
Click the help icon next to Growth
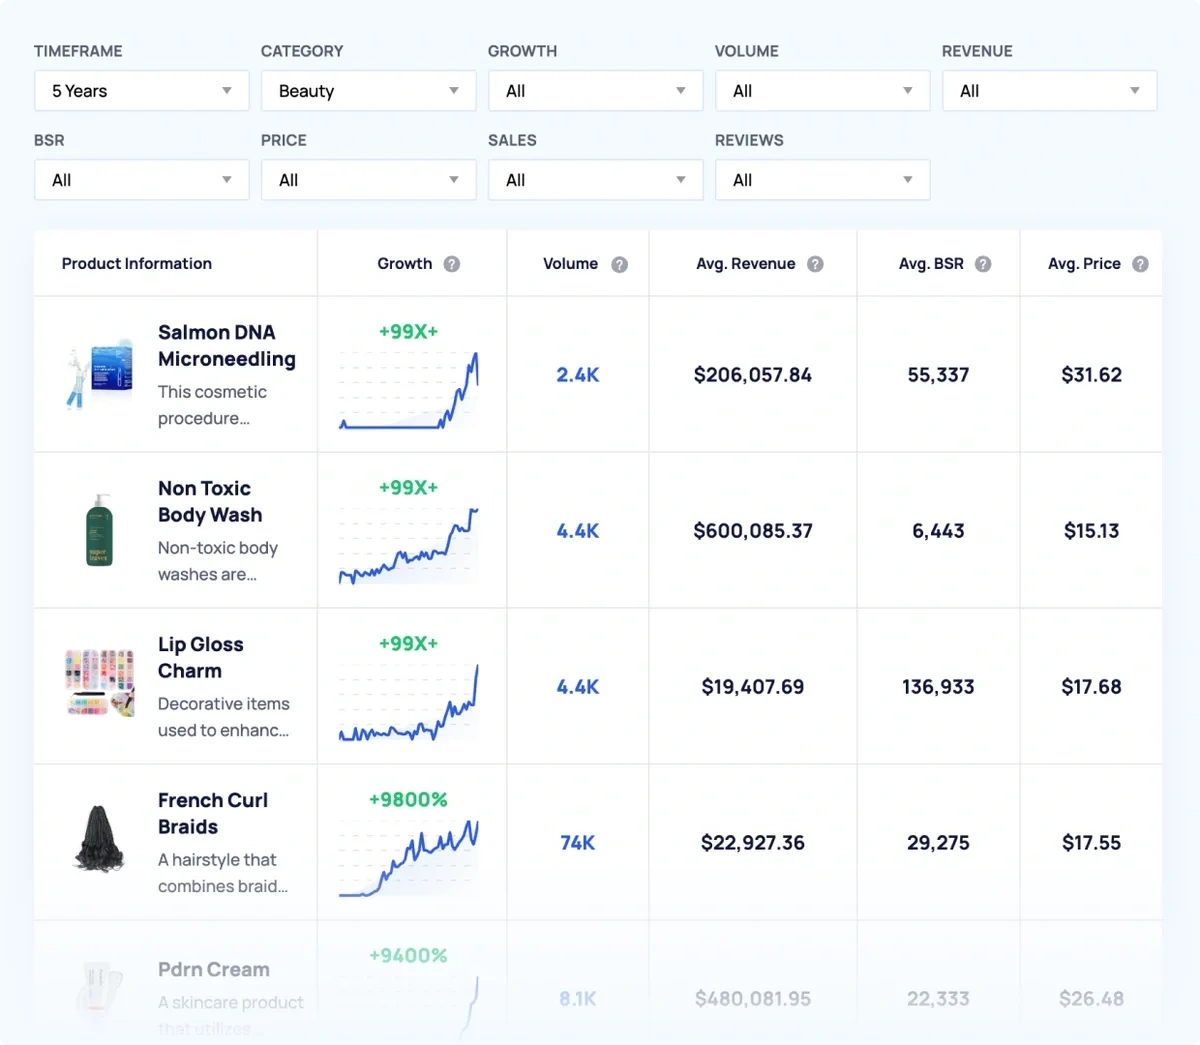click(452, 264)
